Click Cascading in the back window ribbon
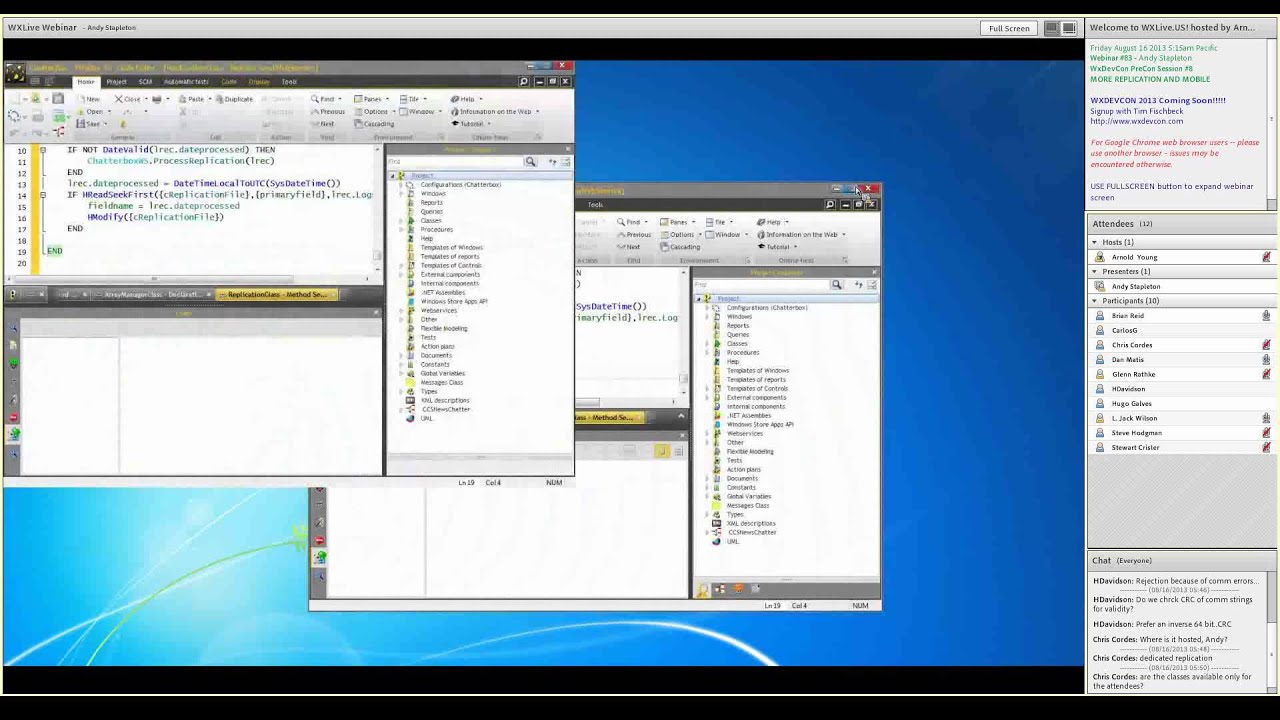Viewport: 1280px width, 720px height. 681,247
